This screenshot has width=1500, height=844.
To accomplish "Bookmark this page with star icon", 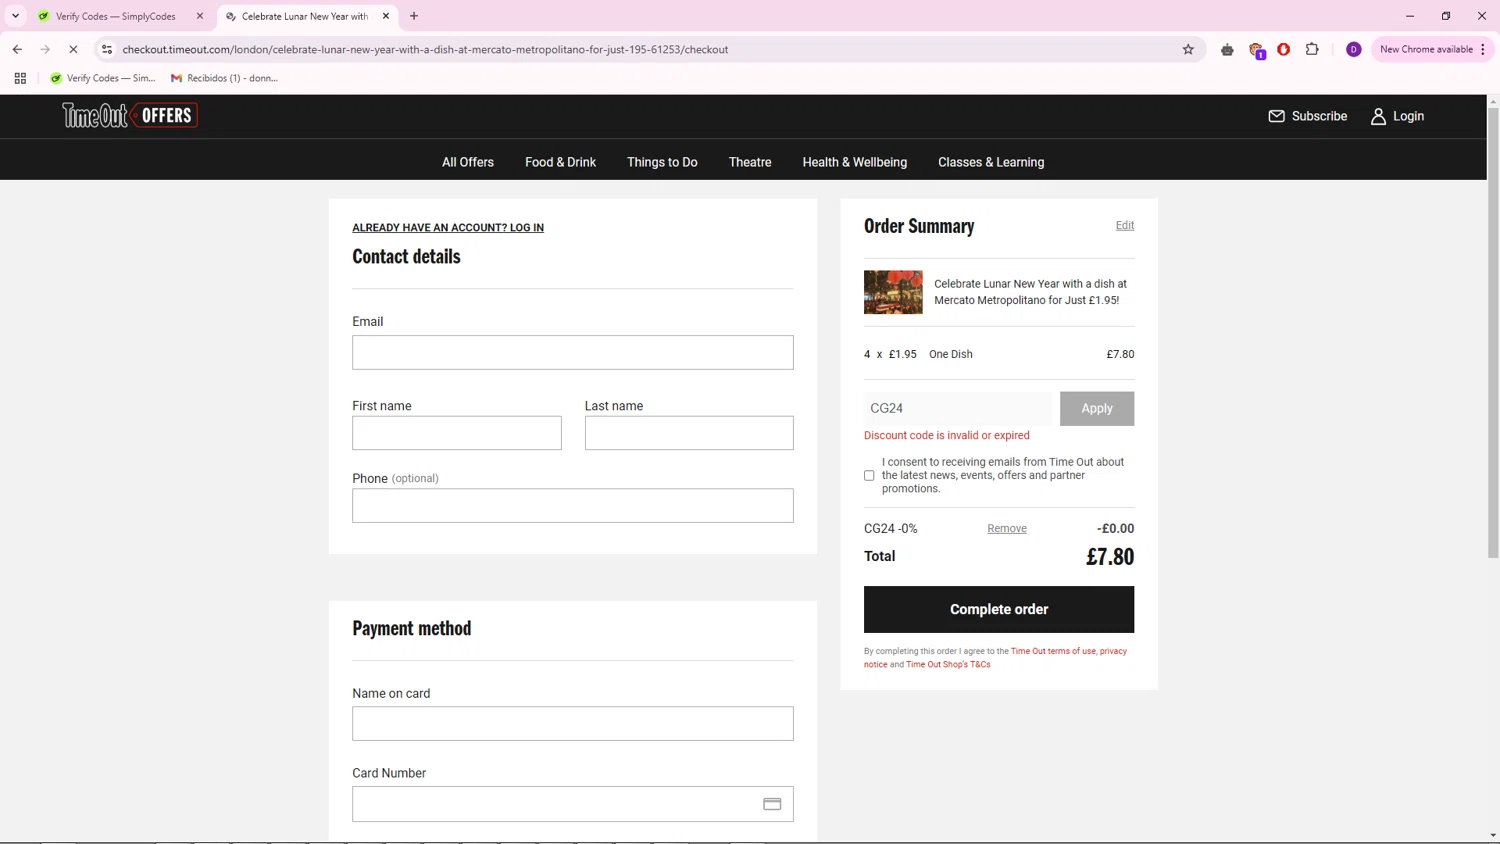I will point(1188,49).
